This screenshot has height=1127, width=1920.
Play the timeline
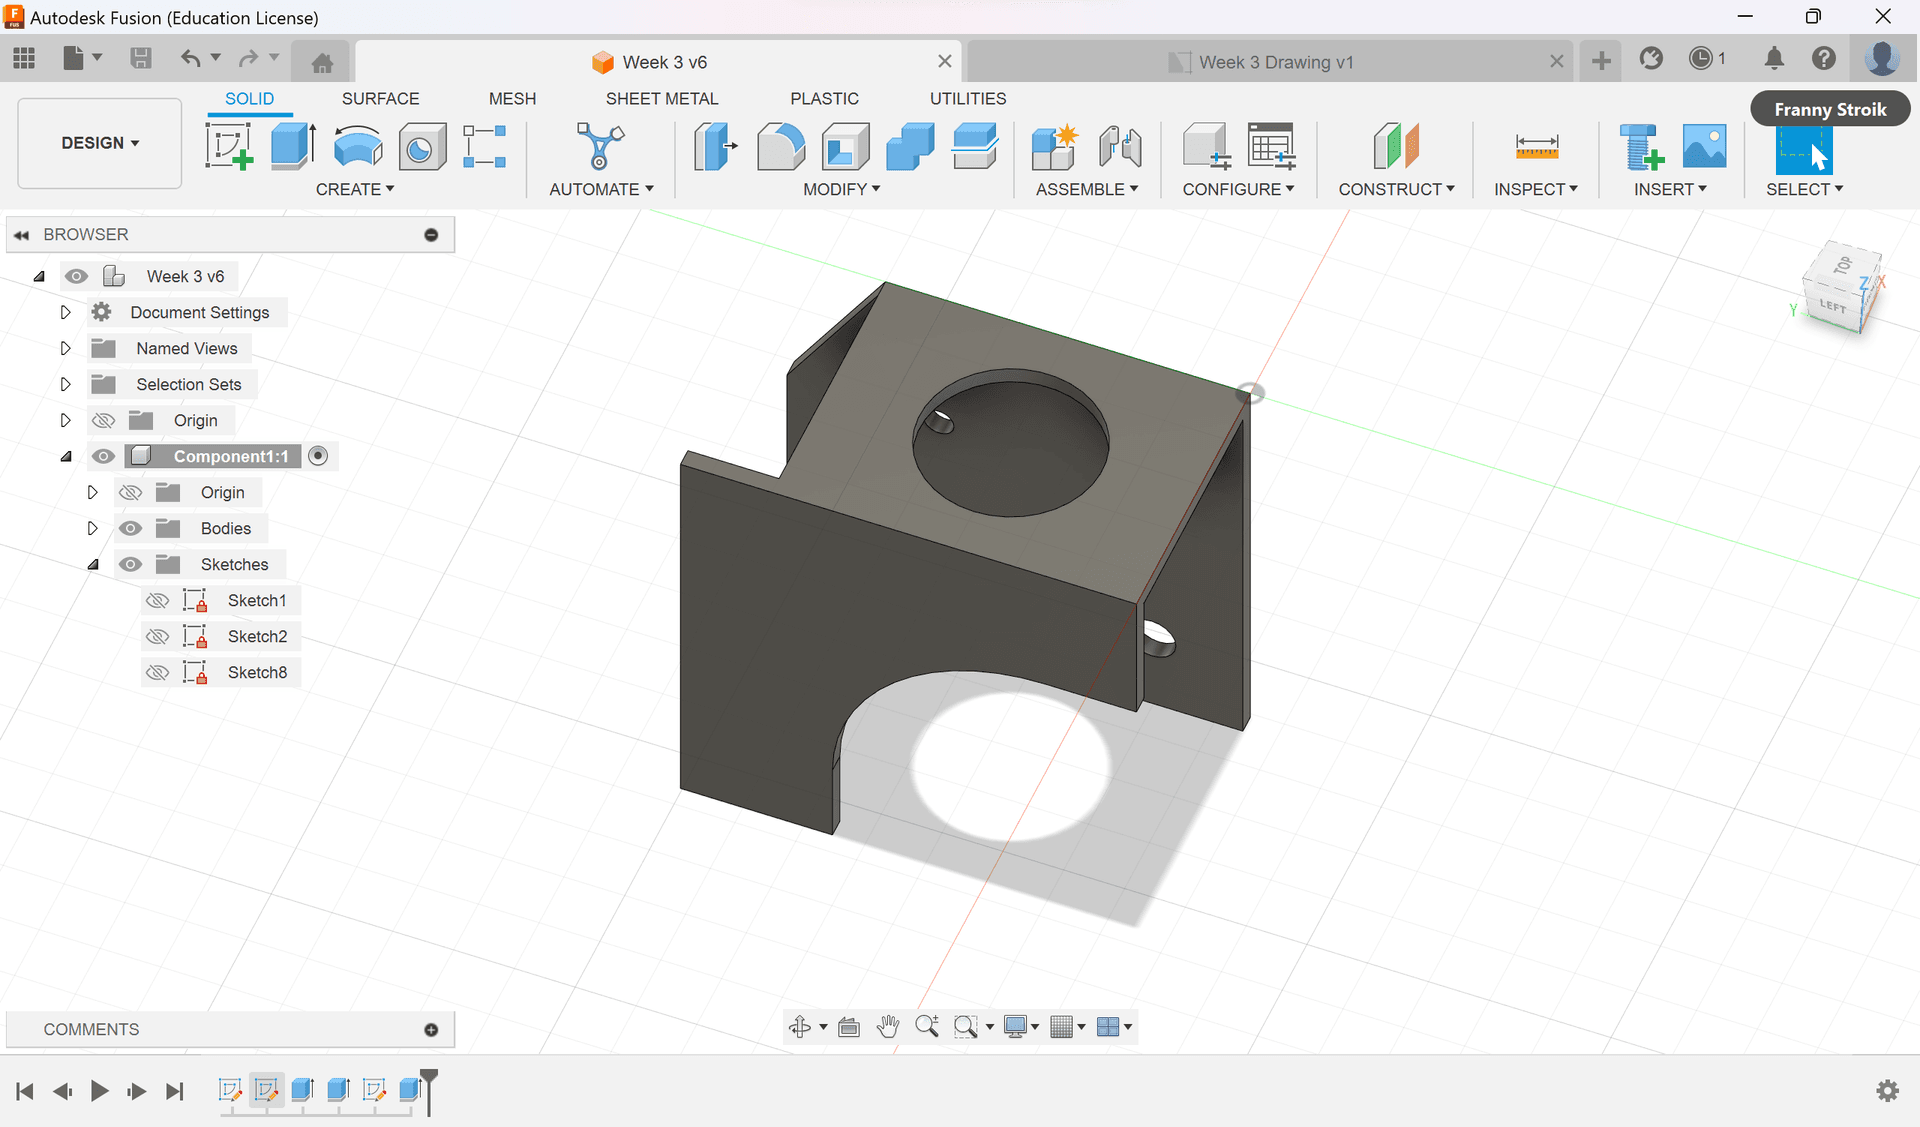pos(99,1091)
